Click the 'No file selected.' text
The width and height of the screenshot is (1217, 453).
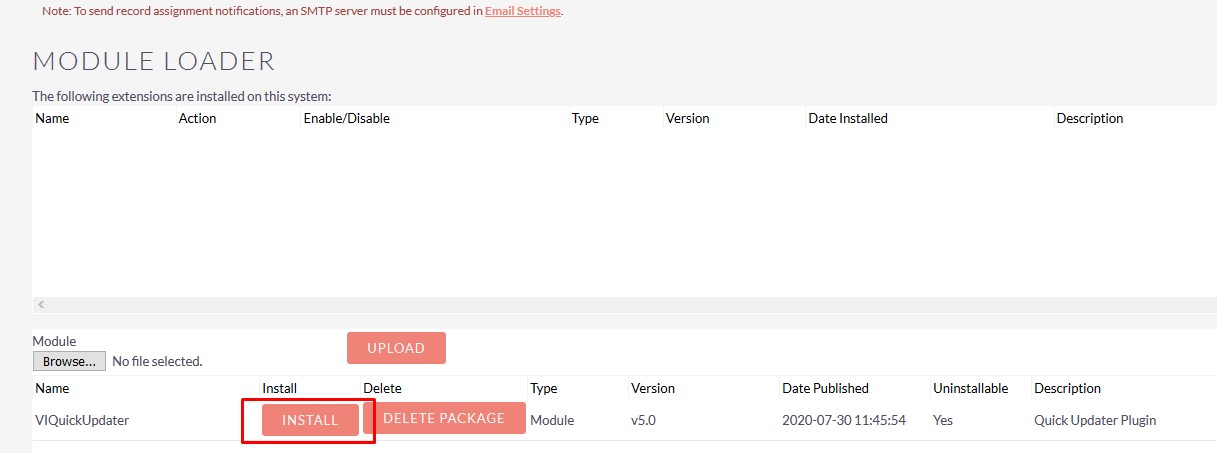(x=157, y=361)
